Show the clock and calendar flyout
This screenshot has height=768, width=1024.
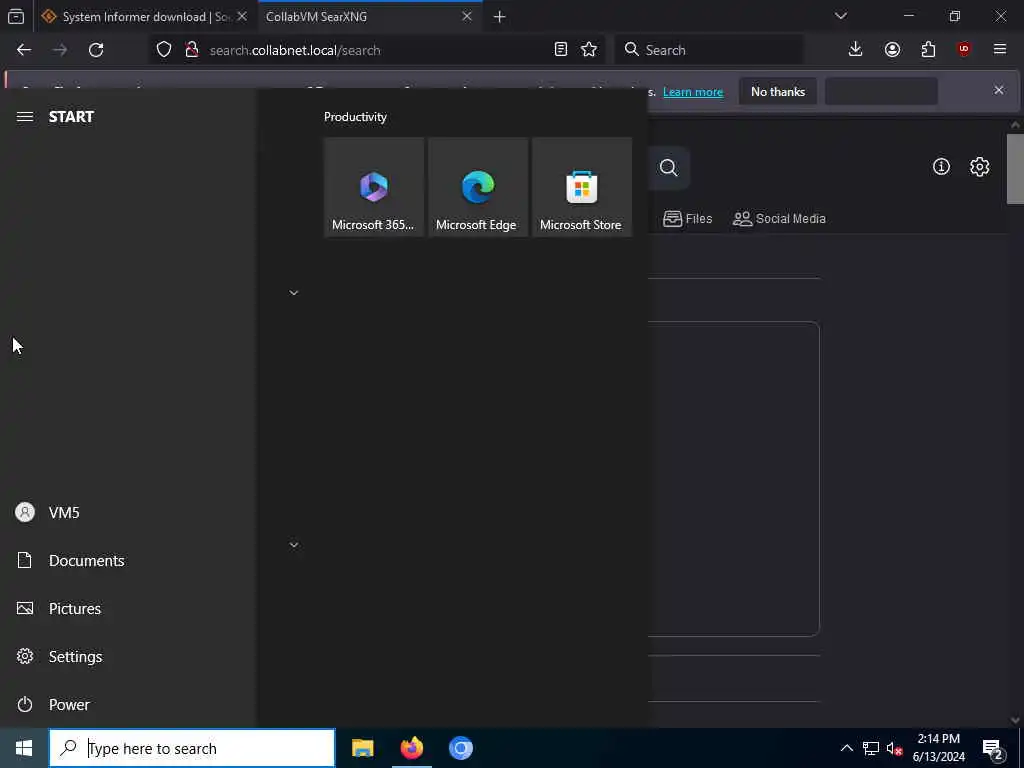[x=938, y=748]
